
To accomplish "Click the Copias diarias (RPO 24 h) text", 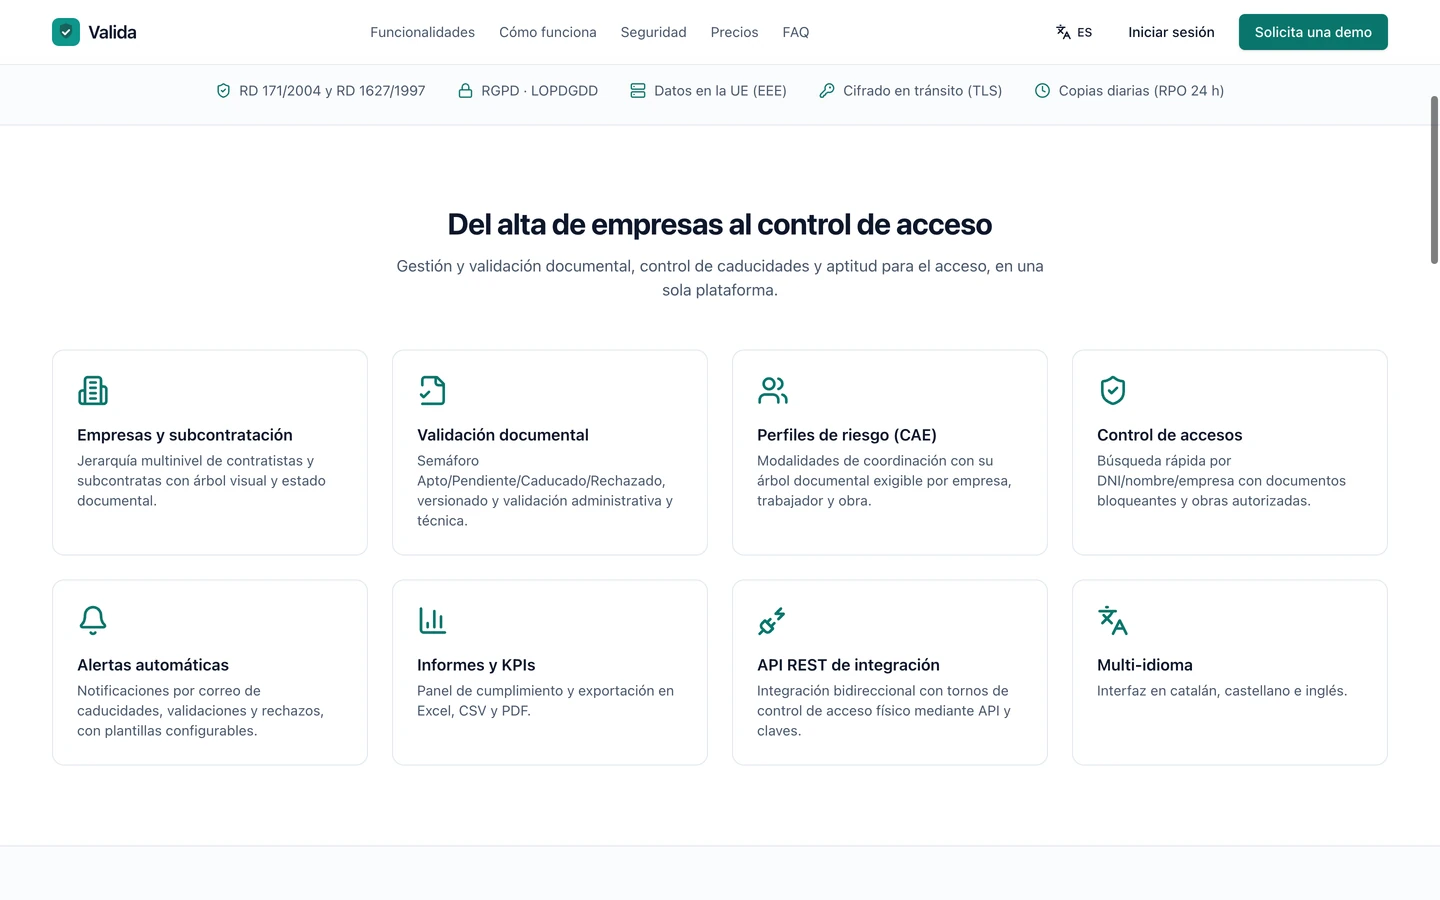I will coord(1141,91).
